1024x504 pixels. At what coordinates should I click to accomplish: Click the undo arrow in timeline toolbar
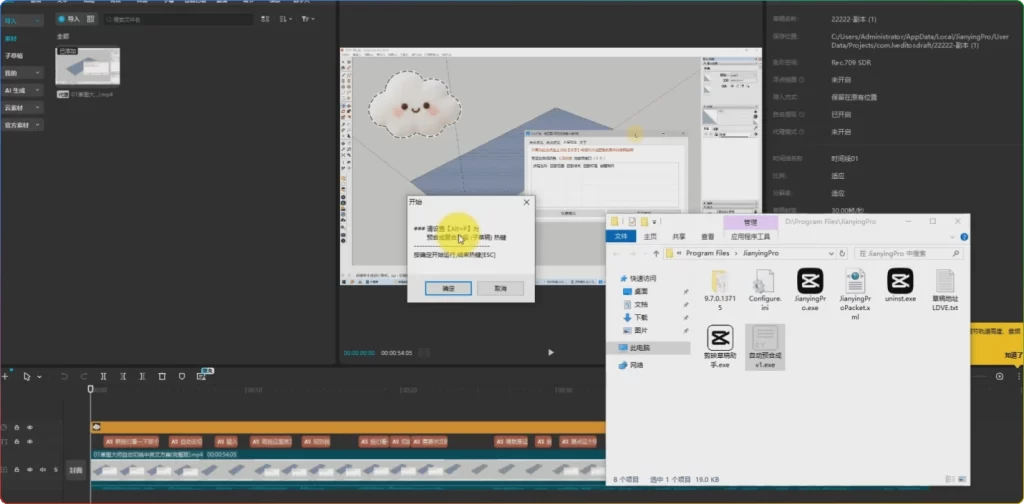64,376
